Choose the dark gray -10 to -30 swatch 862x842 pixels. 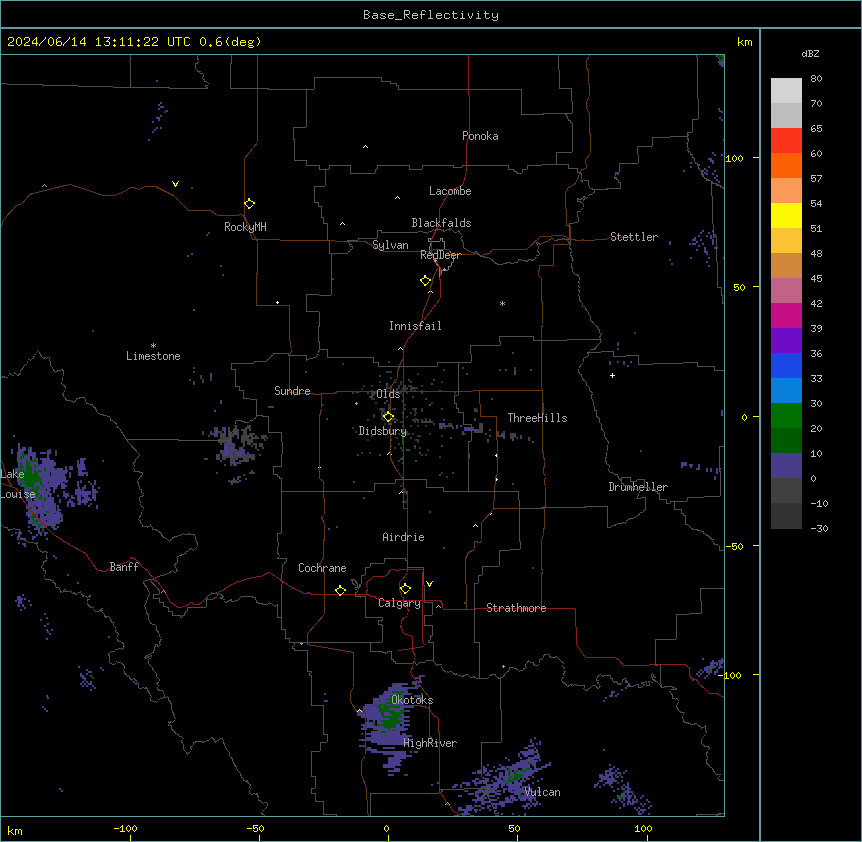pos(786,516)
